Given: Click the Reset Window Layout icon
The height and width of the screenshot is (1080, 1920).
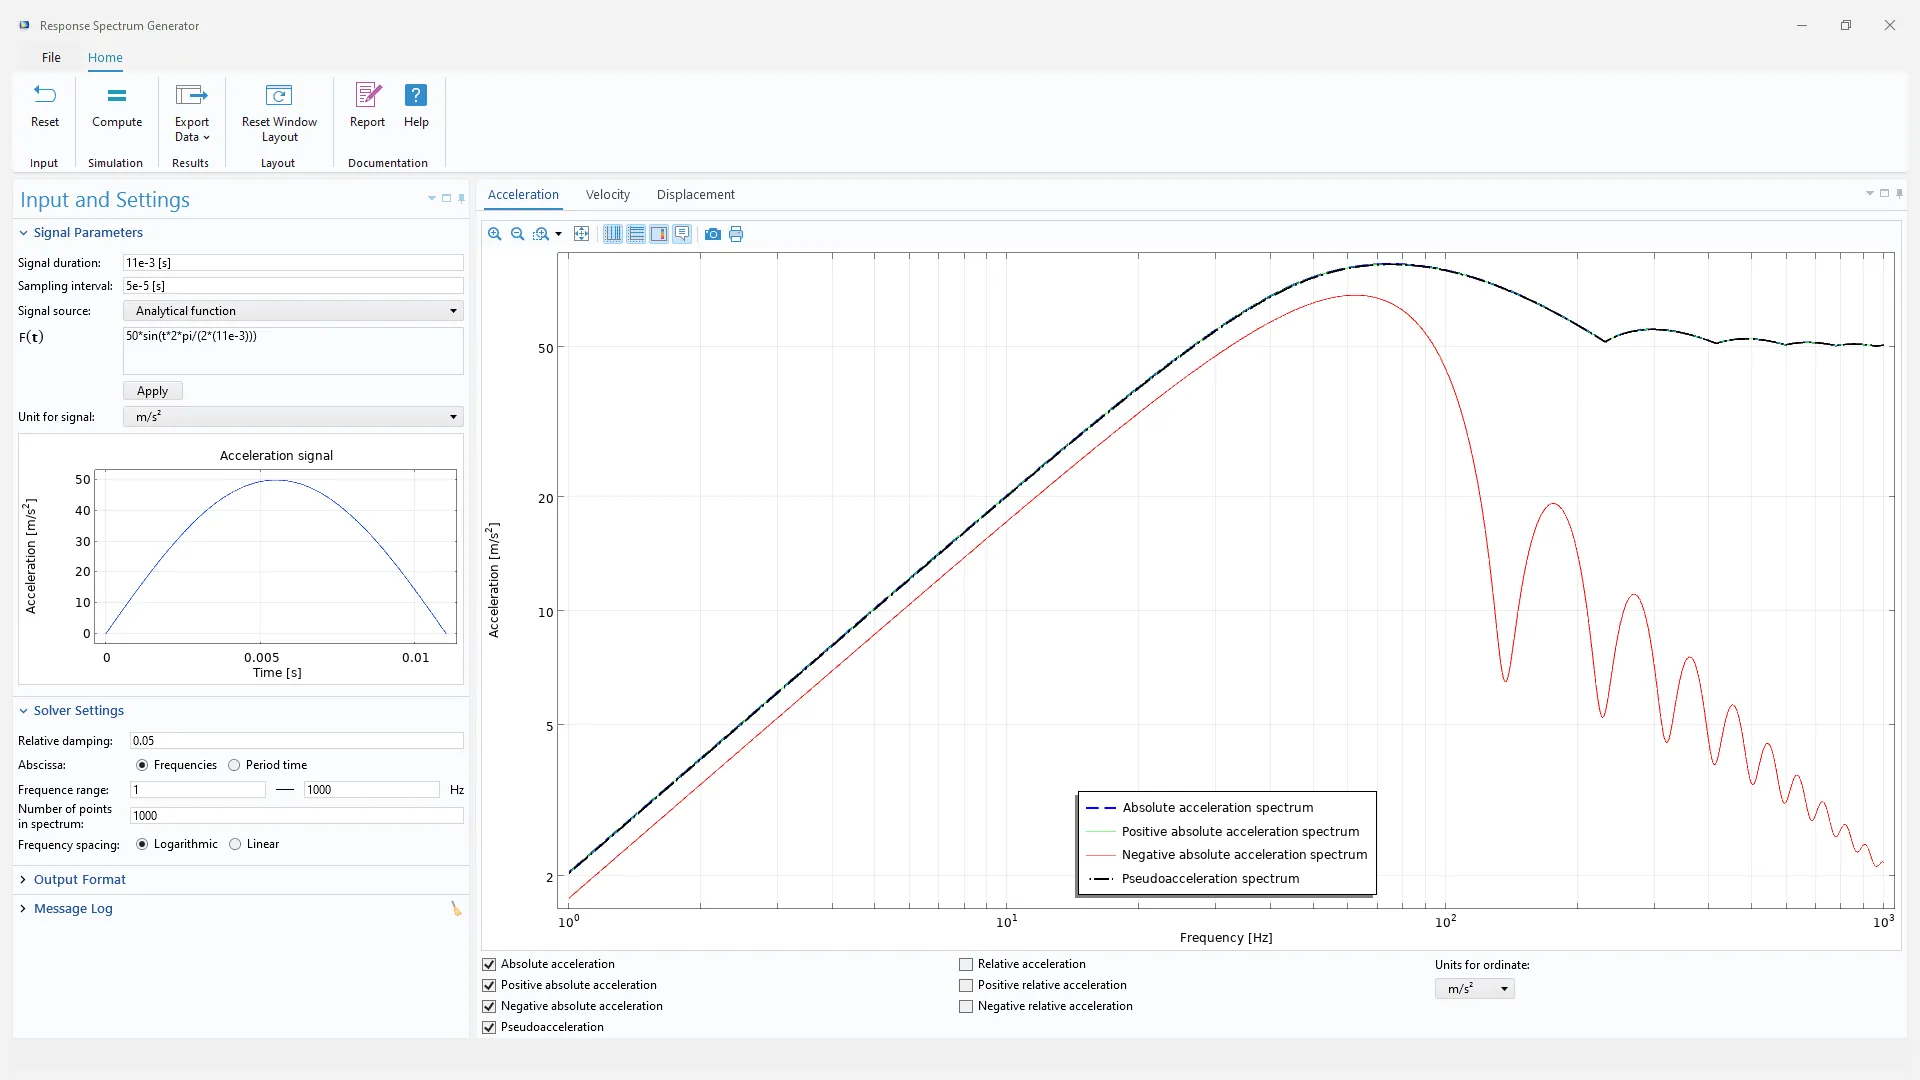Looking at the screenshot, I should coord(279,96).
